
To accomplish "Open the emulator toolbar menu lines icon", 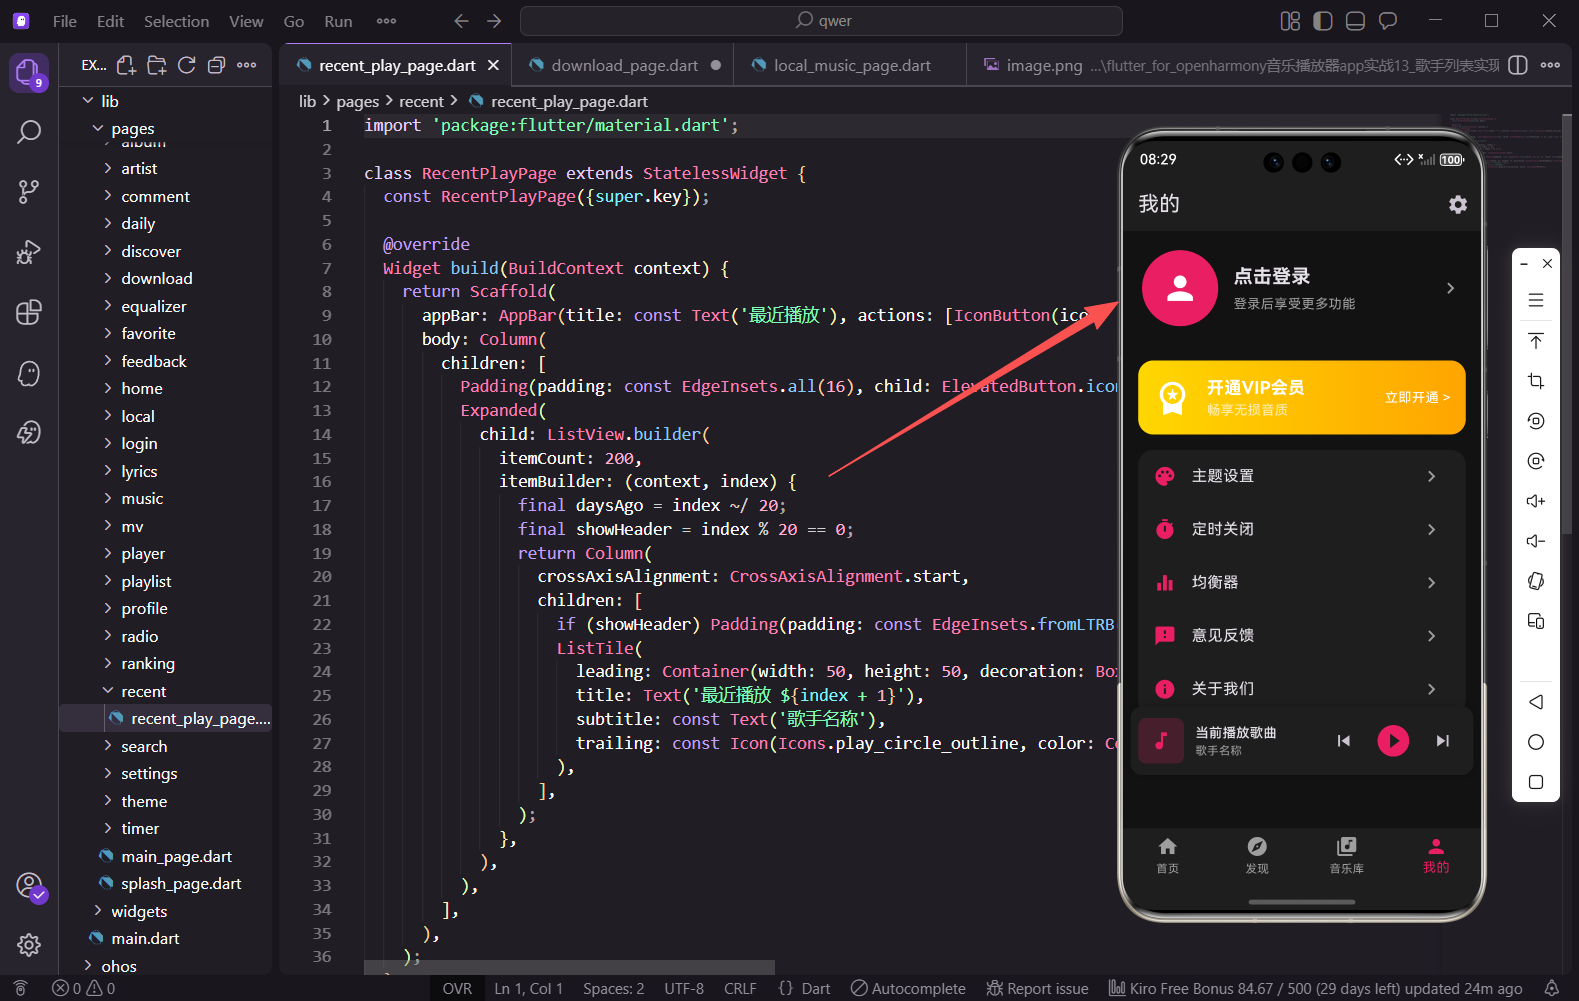I will coord(1536,301).
